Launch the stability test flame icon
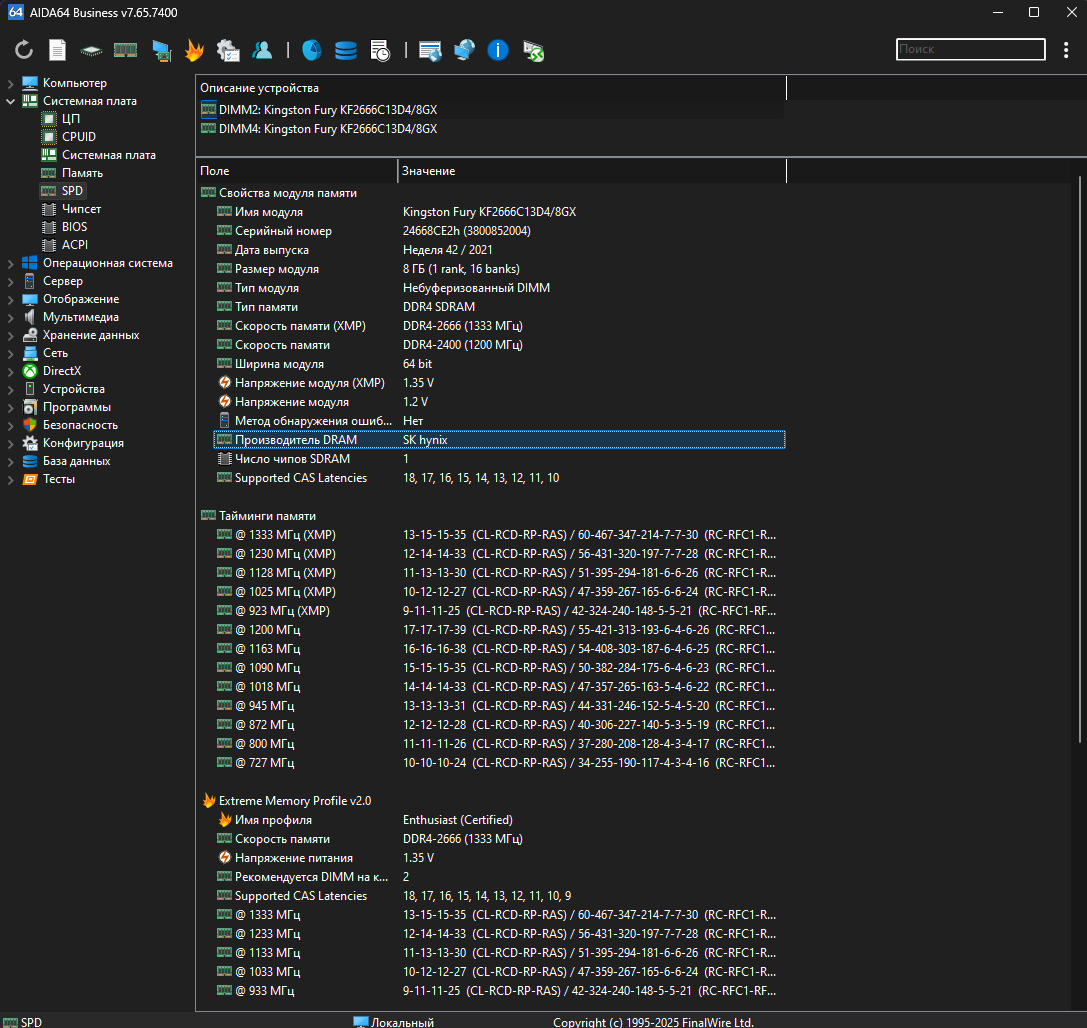Image resolution: width=1087 pixels, height=1028 pixels. [x=195, y=50]
